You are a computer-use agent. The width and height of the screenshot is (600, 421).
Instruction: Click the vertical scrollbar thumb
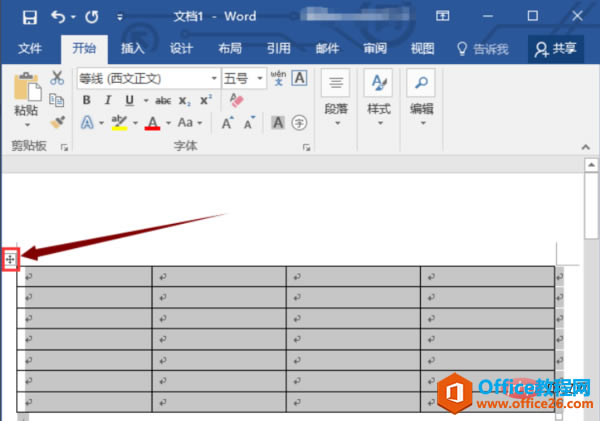(x=591, y=206)
